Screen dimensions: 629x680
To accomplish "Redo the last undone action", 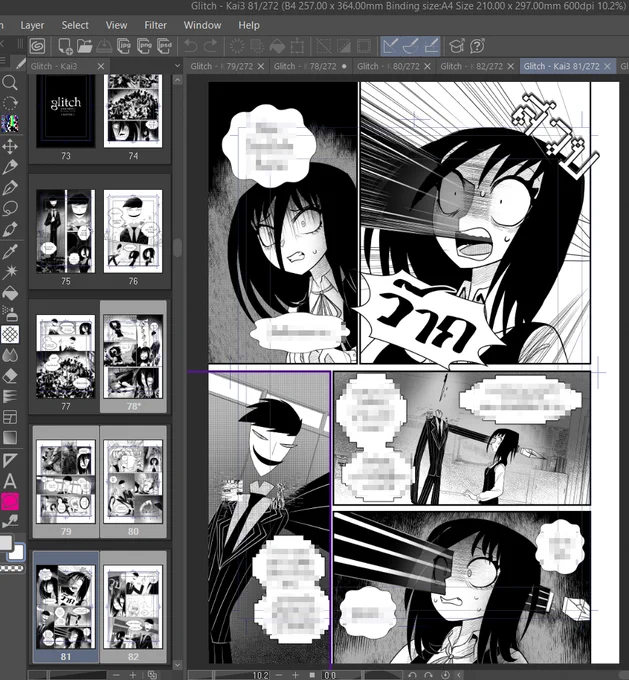I will [x=211, y=46].
